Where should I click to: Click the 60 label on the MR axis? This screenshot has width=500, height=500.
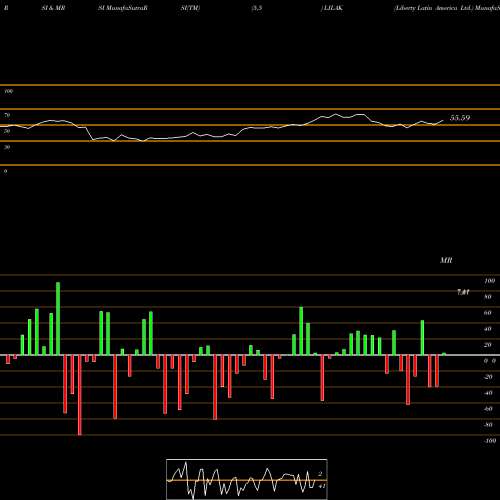tap(488, 313)
